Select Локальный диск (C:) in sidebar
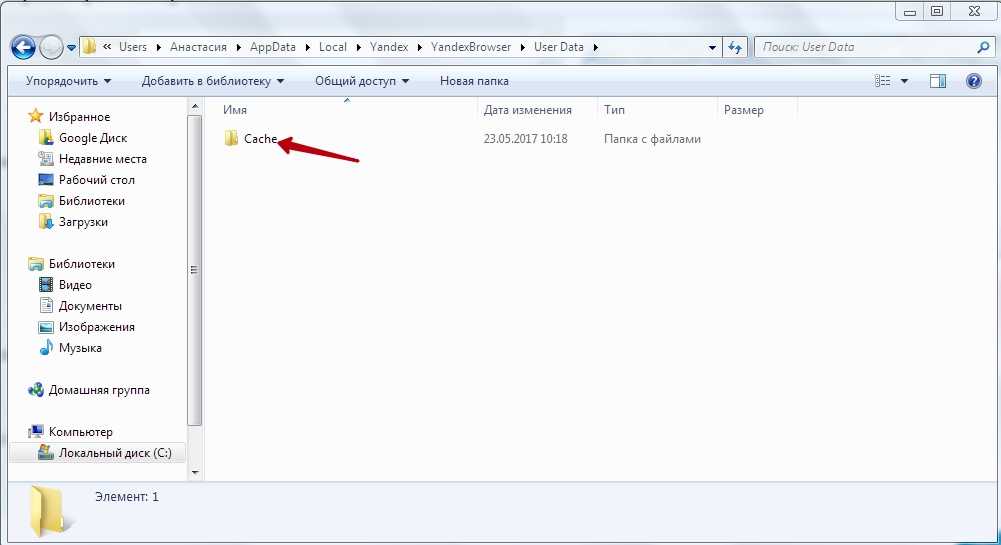1001x545 pixels. 114,453
